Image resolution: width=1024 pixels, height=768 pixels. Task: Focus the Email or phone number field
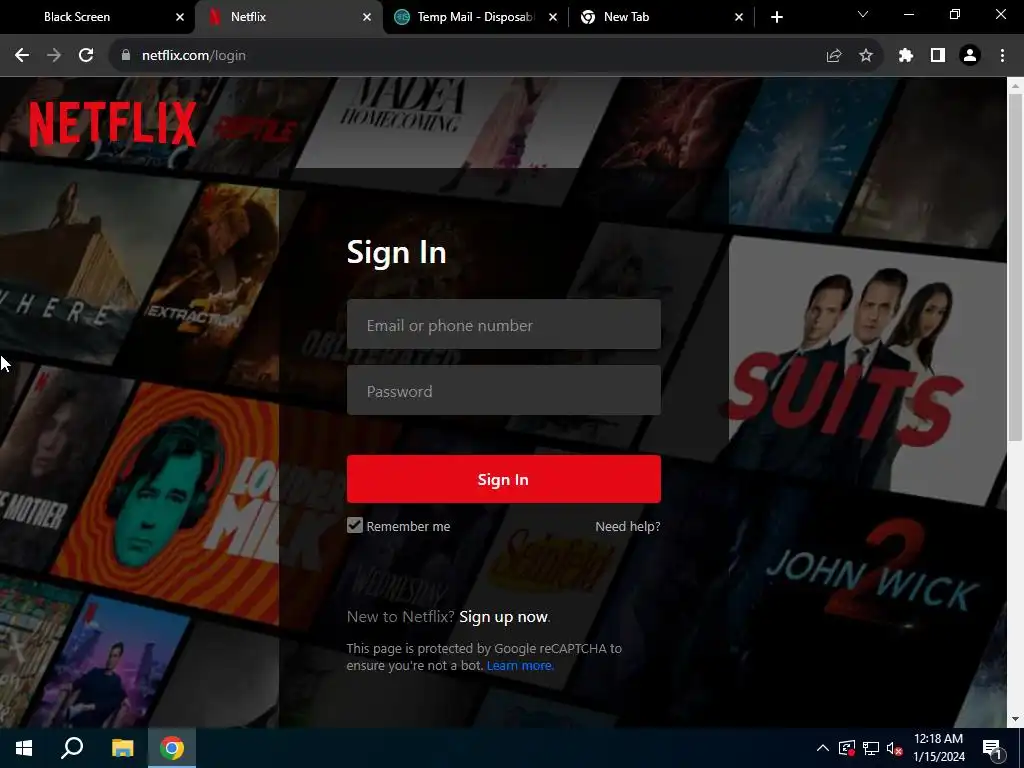click(x=504, y=325)
